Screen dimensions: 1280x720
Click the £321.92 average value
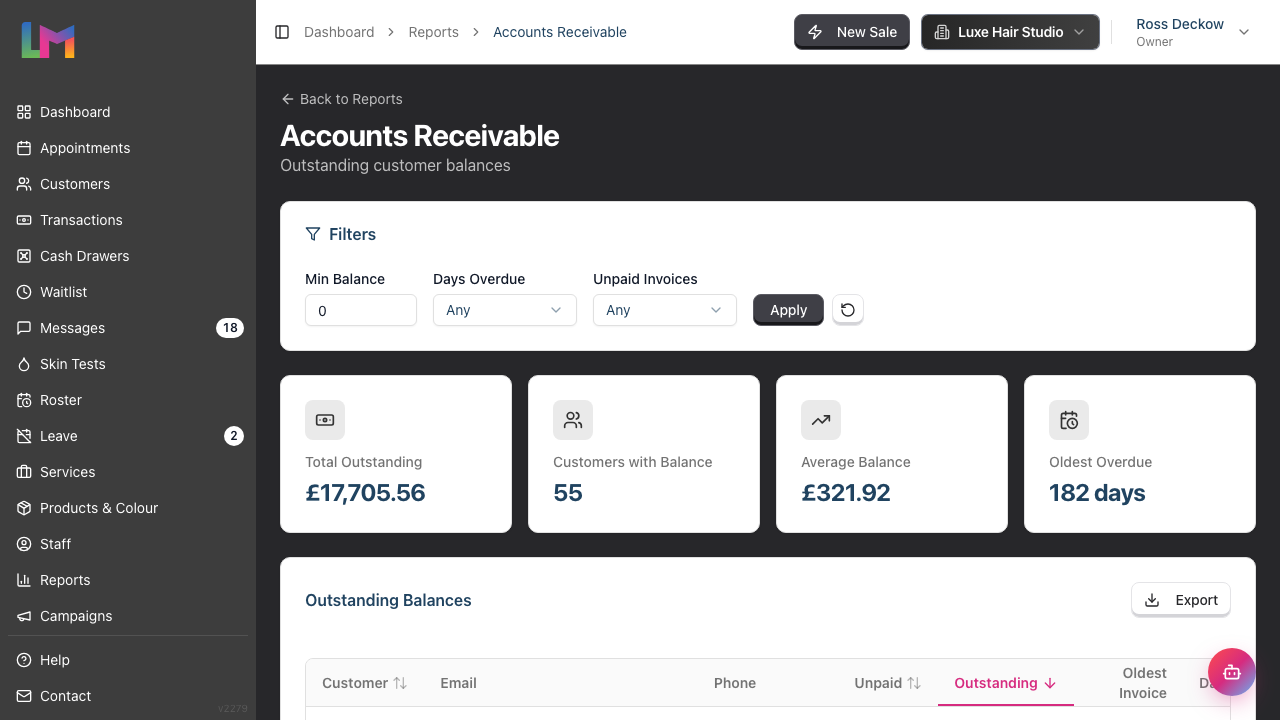coord(846,493)
